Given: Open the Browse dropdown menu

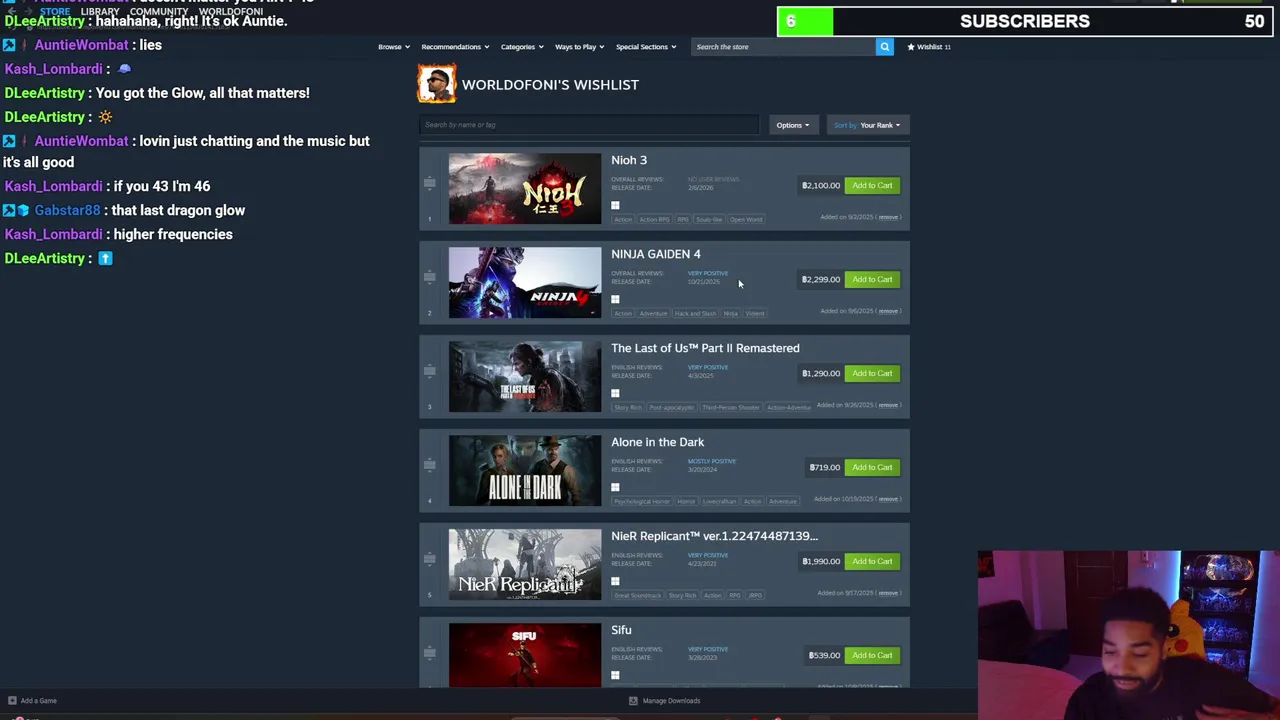Looking at the screenshot, I should (394, 46).
